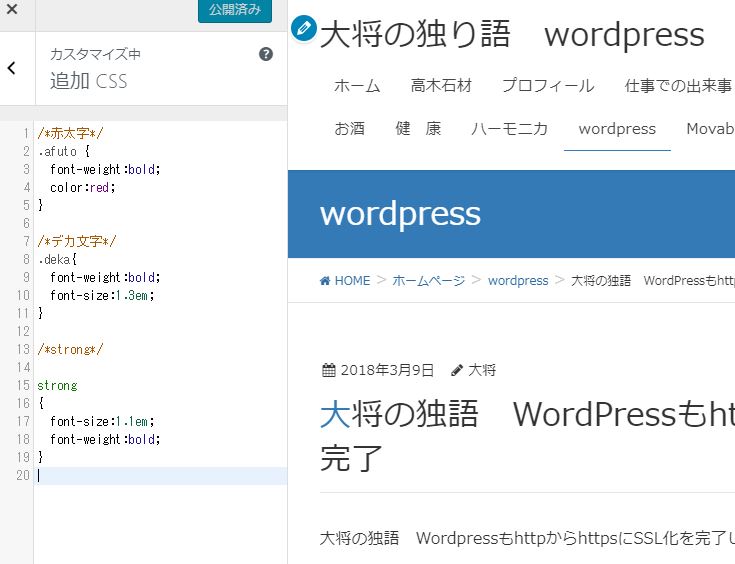Open the 高木石材 menu item
The width and height of the screenshot is (735, 564).
point(441,86)
